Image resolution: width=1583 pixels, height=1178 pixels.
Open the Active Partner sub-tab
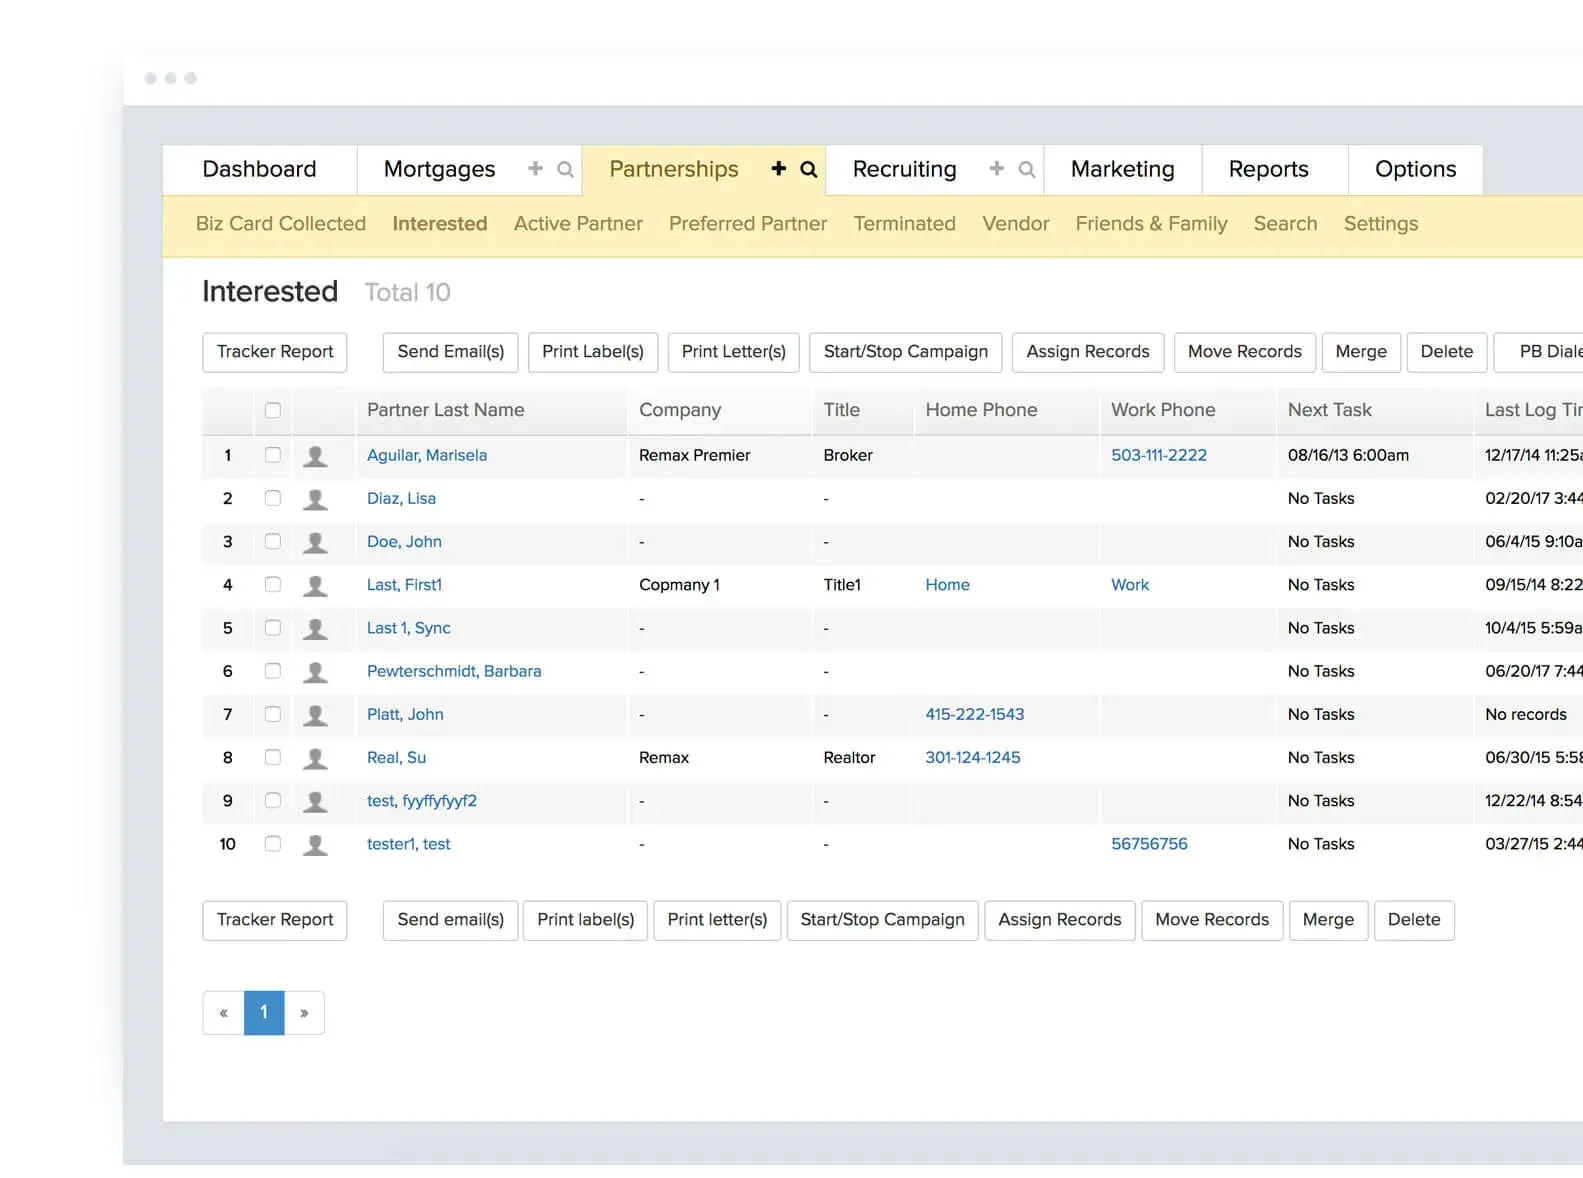pyautogui.click(x=578, y=224)
